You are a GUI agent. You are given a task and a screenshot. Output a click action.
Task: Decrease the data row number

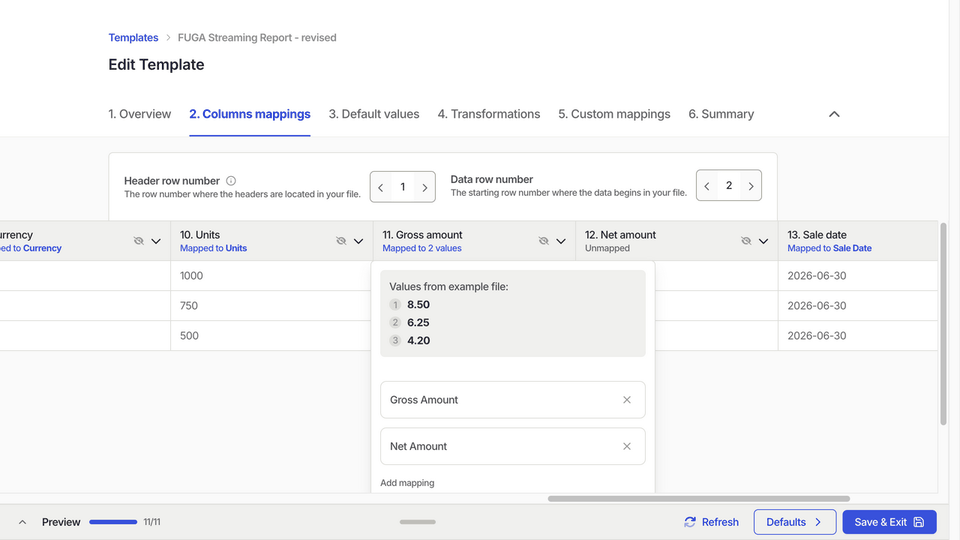(x=707, y=186)
